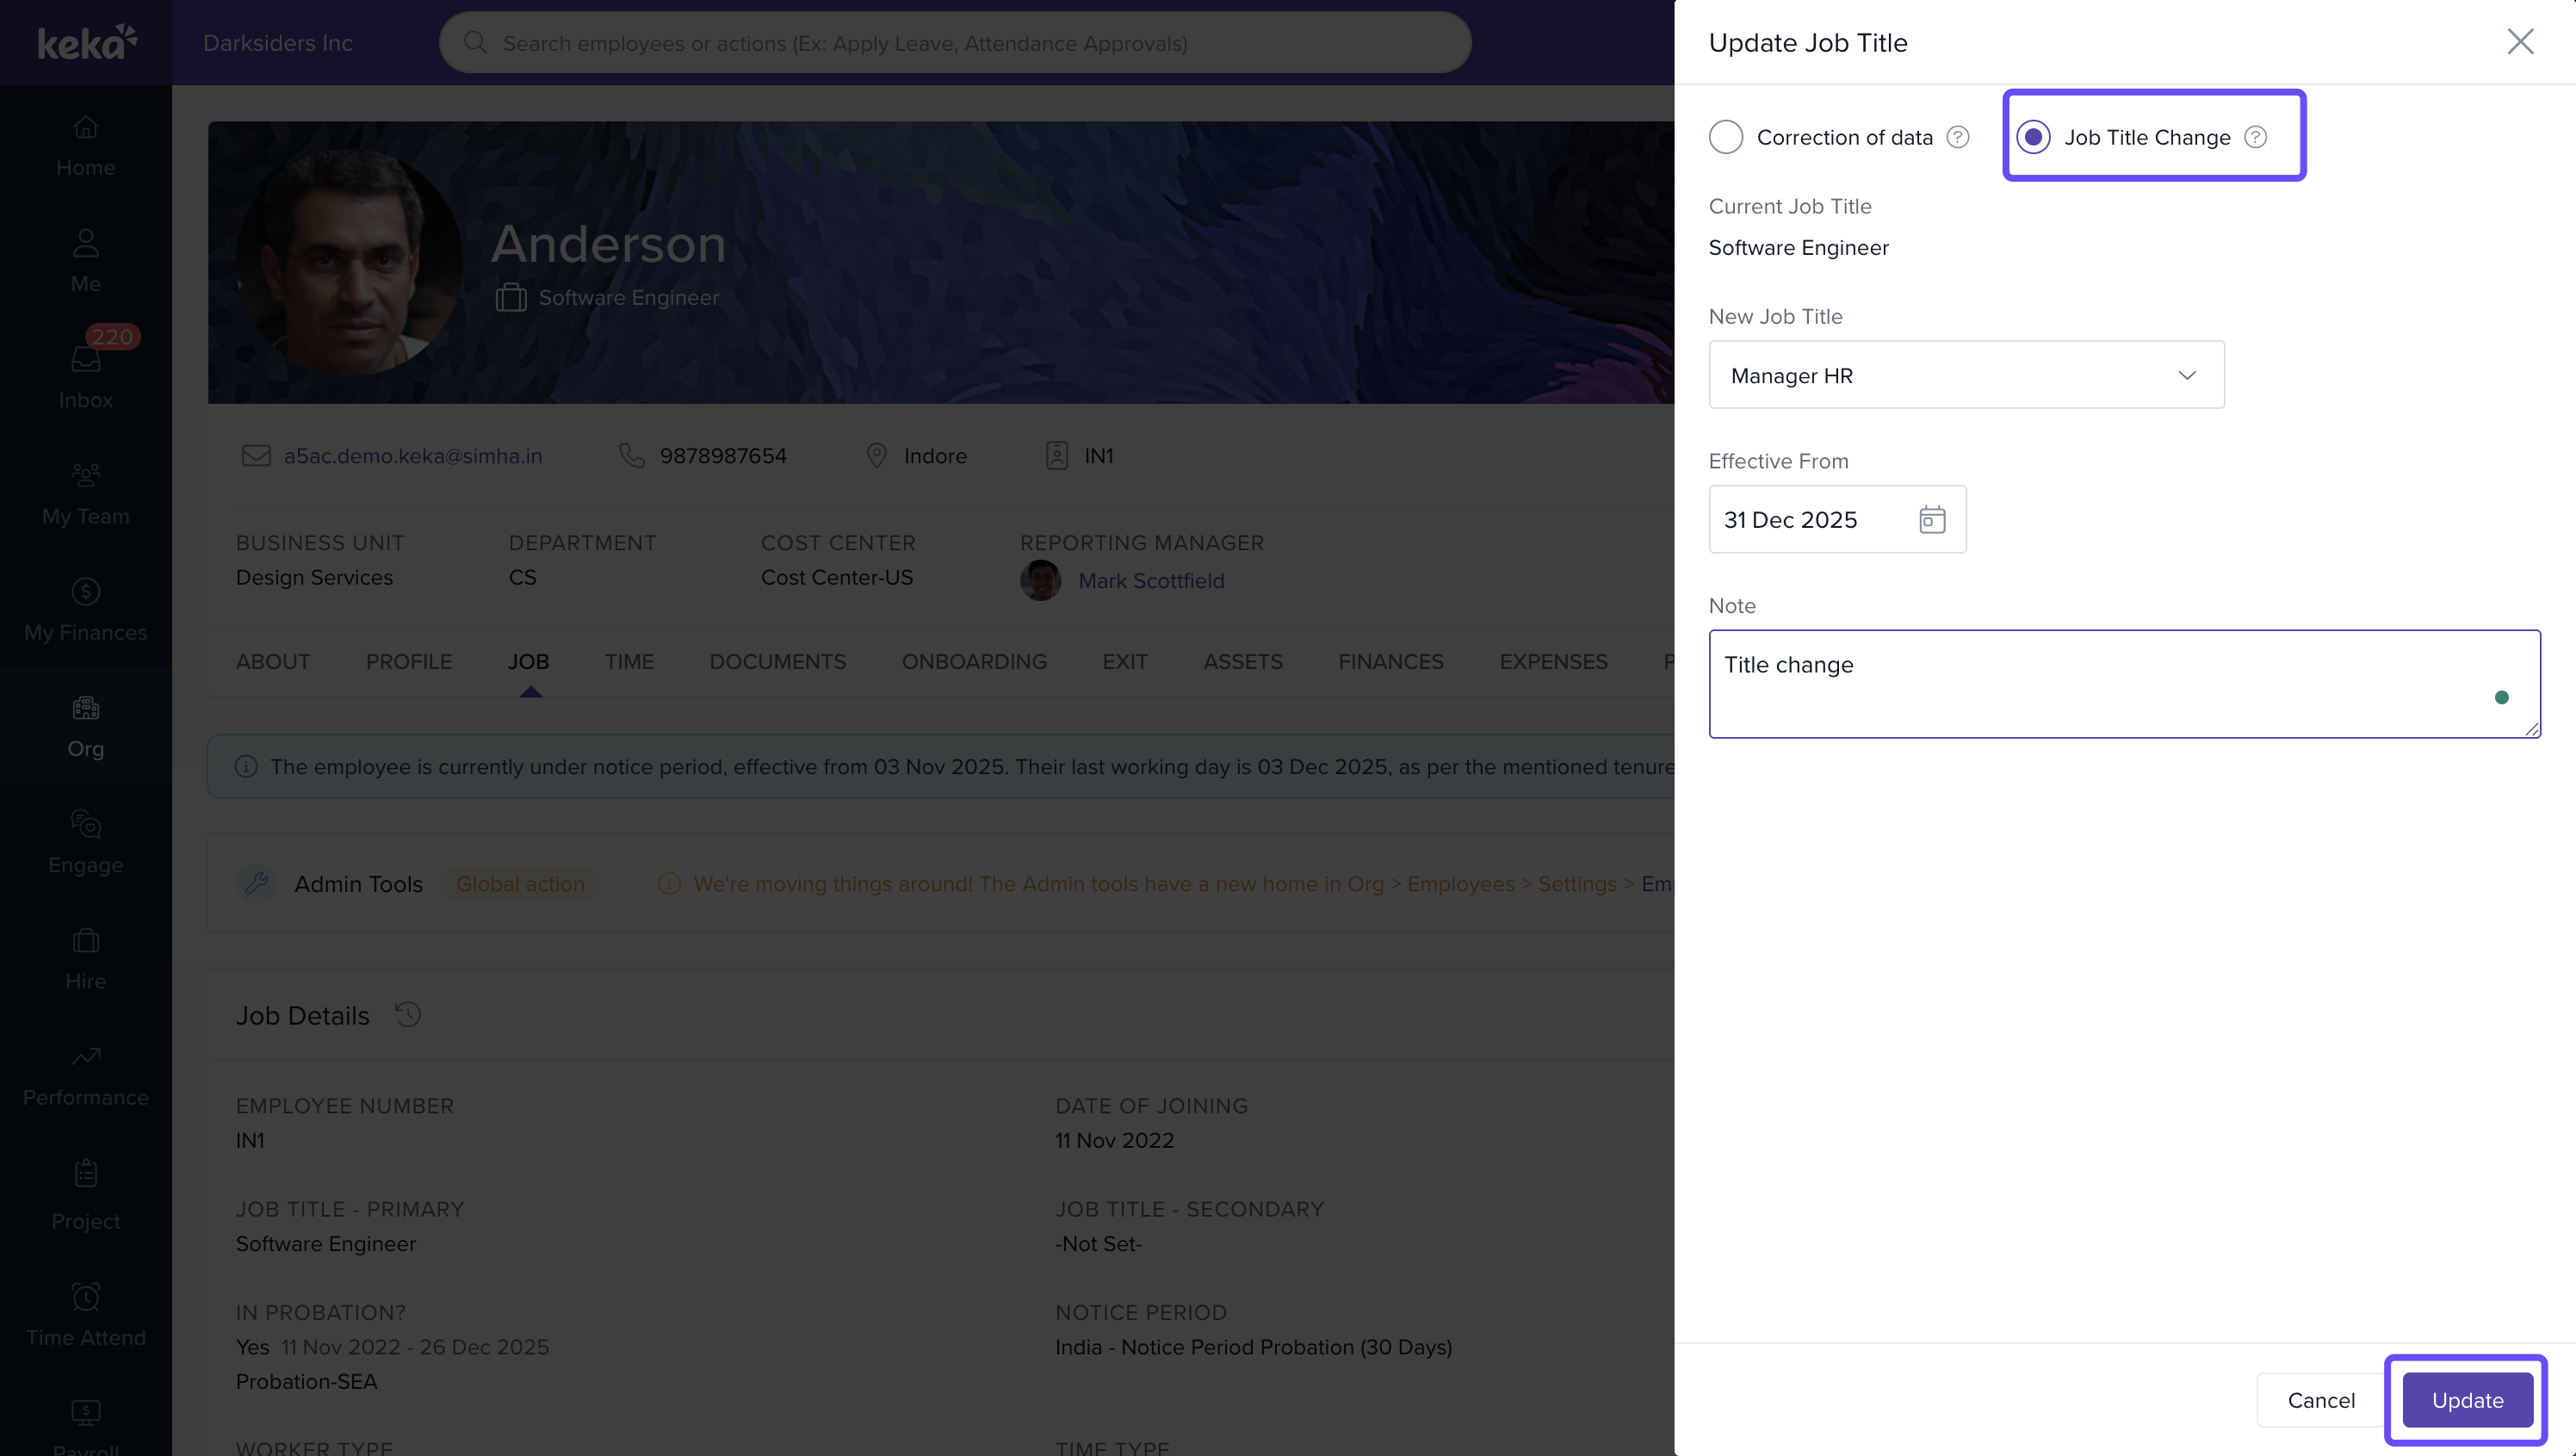The width and height of the screenshot is (2576, 1456).
Task: Click the help icon beside Job Title Change
Action: coord(2255,137)
